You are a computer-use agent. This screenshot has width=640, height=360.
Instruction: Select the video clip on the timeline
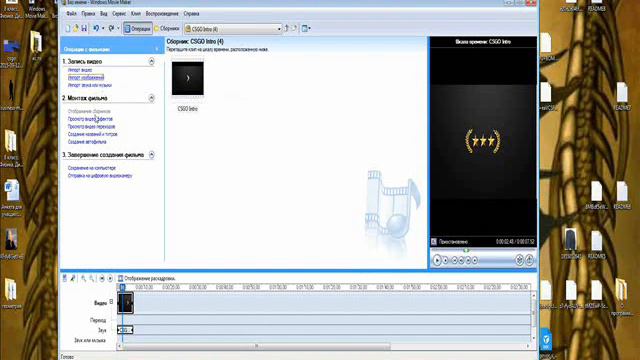[126, 302]
